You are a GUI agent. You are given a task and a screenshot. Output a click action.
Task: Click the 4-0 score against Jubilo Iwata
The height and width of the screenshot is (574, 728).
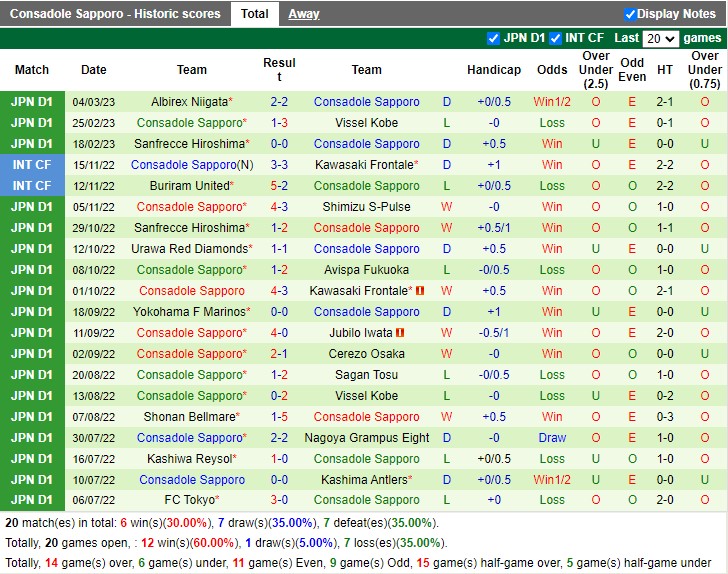tap(279, 333)
